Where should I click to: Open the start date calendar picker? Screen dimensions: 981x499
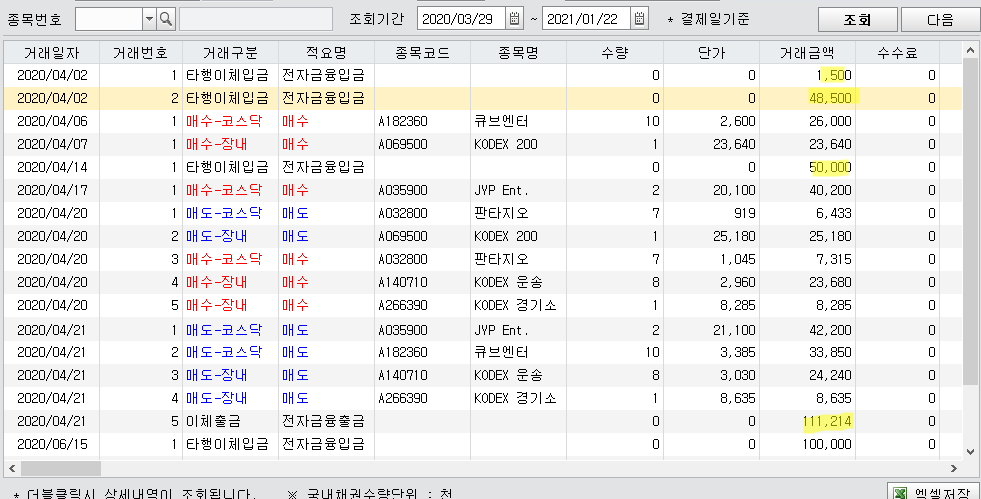(x=514, y=19)
